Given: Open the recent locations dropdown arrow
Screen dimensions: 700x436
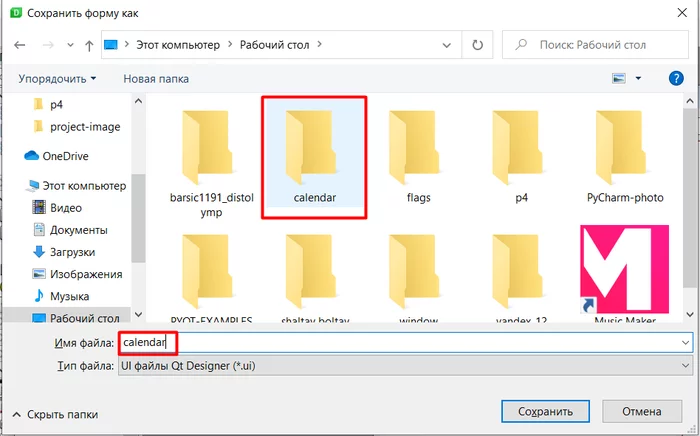Looking at the screenshot, I should click(x=70, y=45).
